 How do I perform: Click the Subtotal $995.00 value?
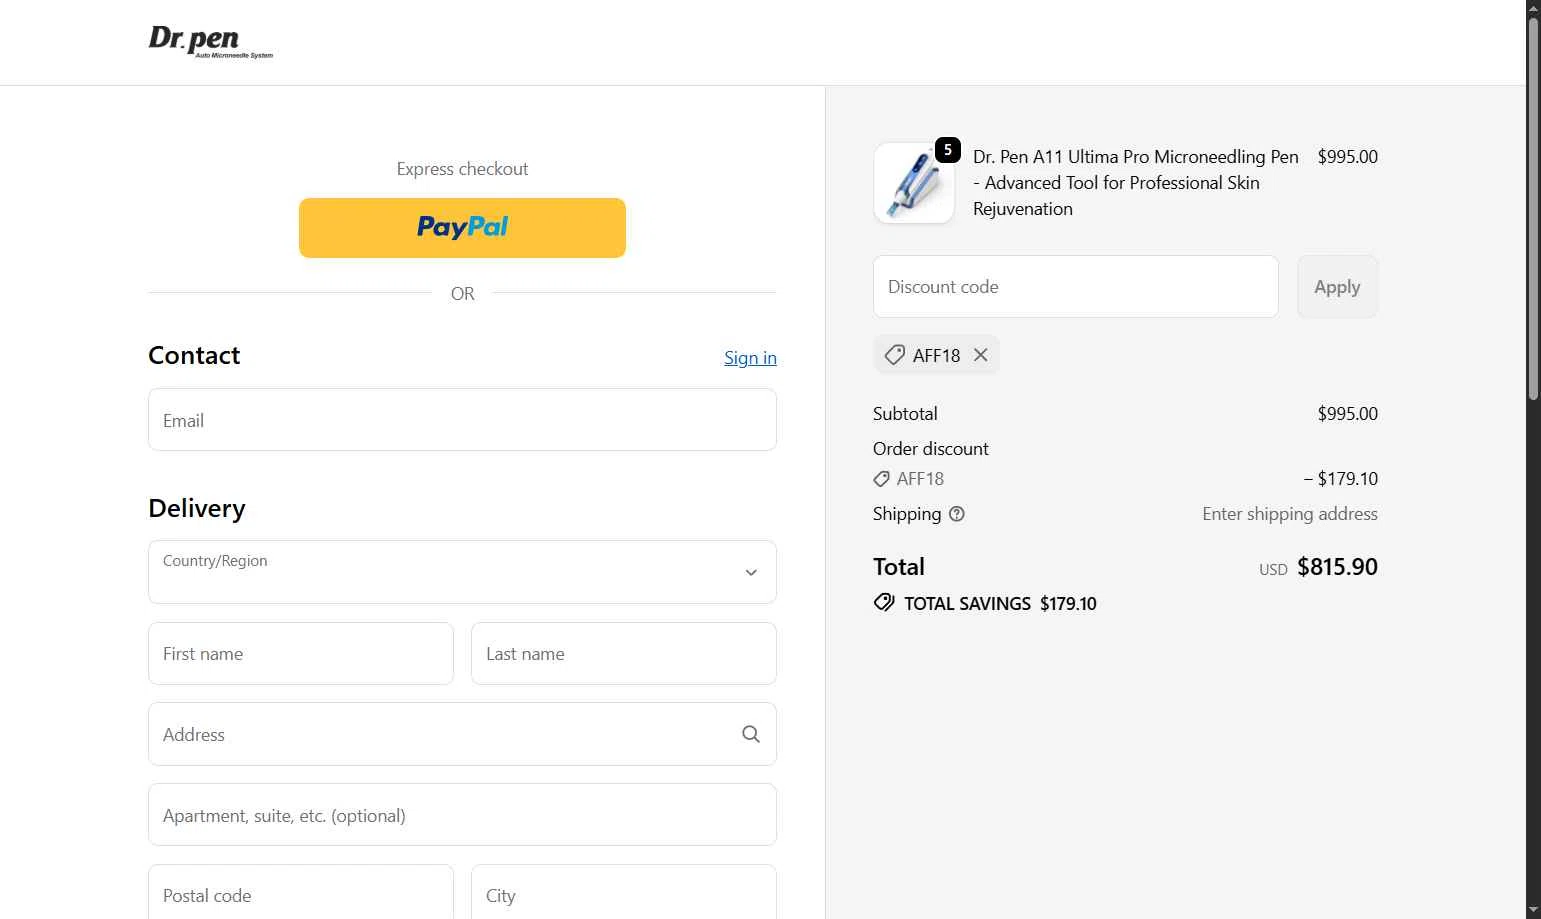[1347, 414]
